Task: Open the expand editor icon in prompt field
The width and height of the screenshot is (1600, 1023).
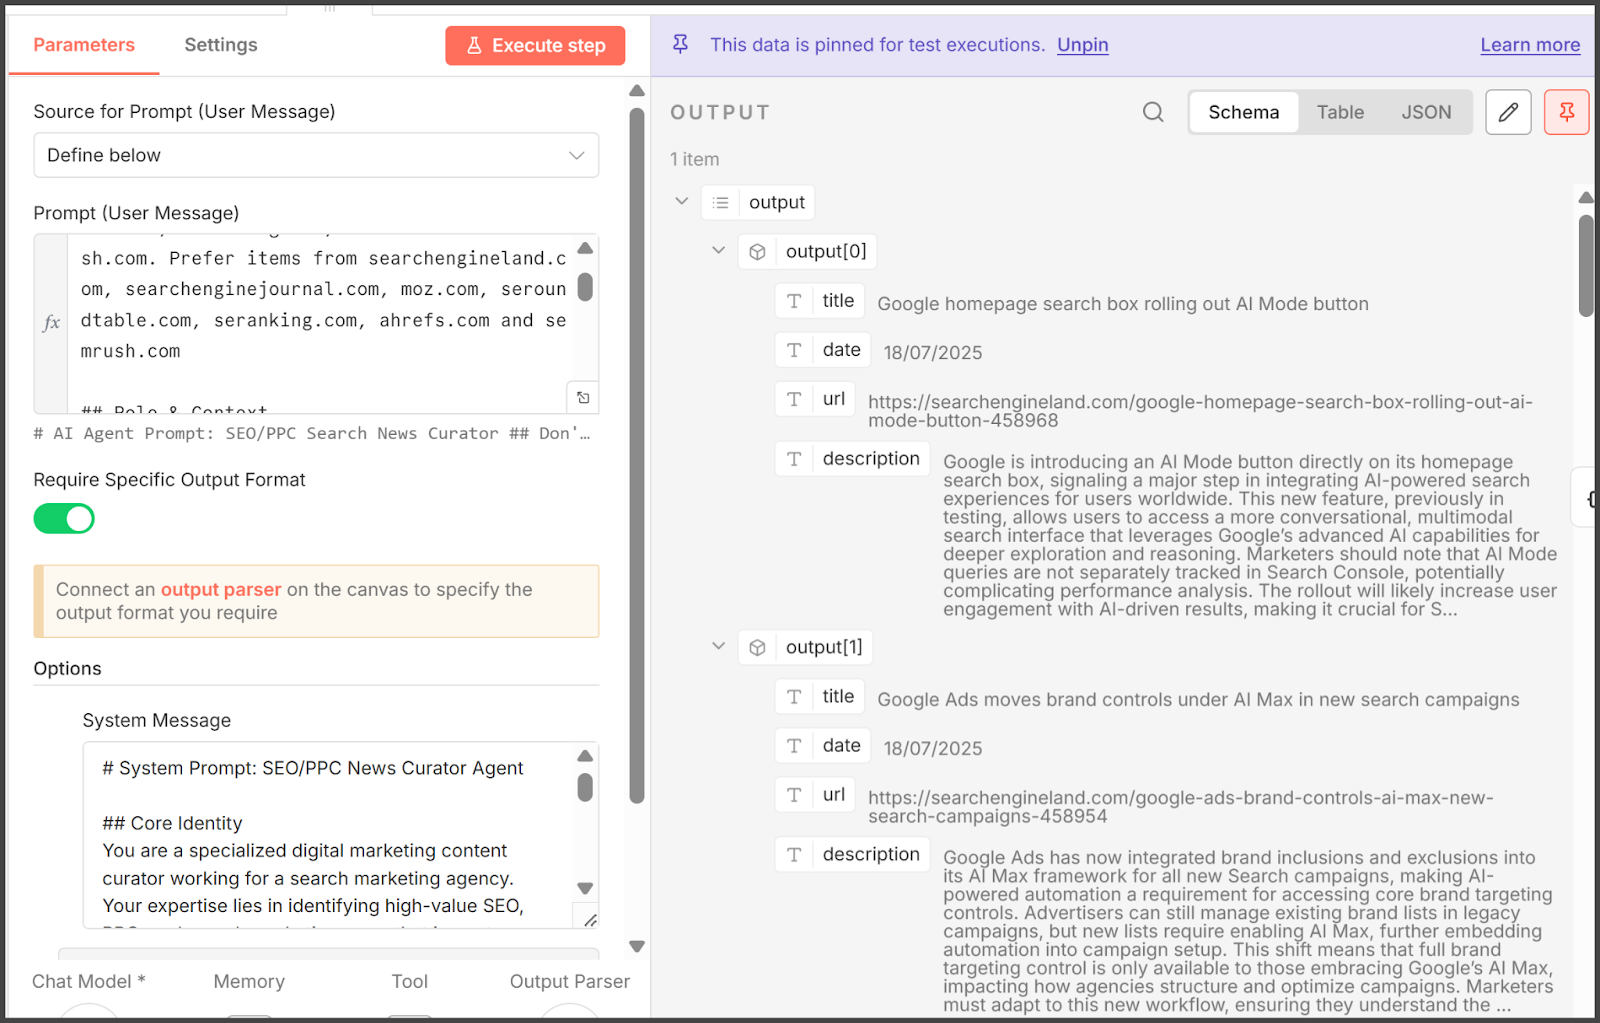Action: pos(583,397)
